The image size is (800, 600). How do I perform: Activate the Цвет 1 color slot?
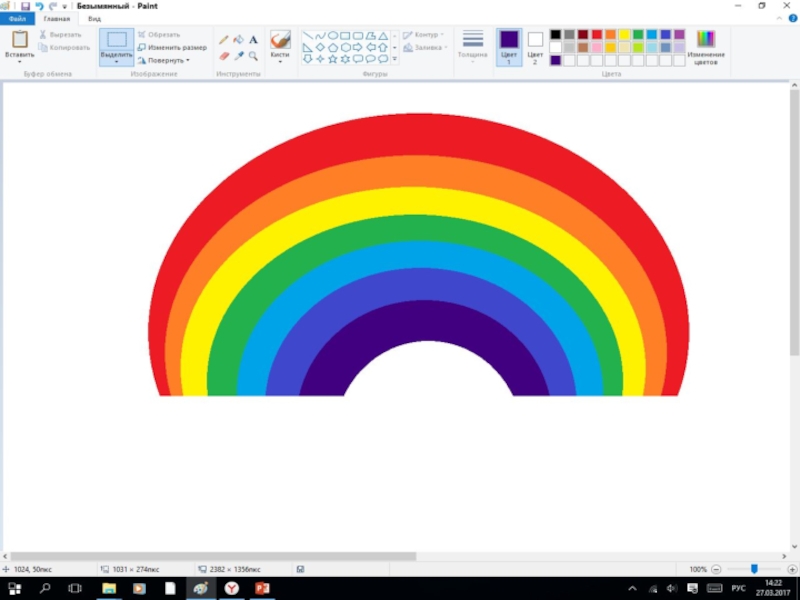pos(509,47)
